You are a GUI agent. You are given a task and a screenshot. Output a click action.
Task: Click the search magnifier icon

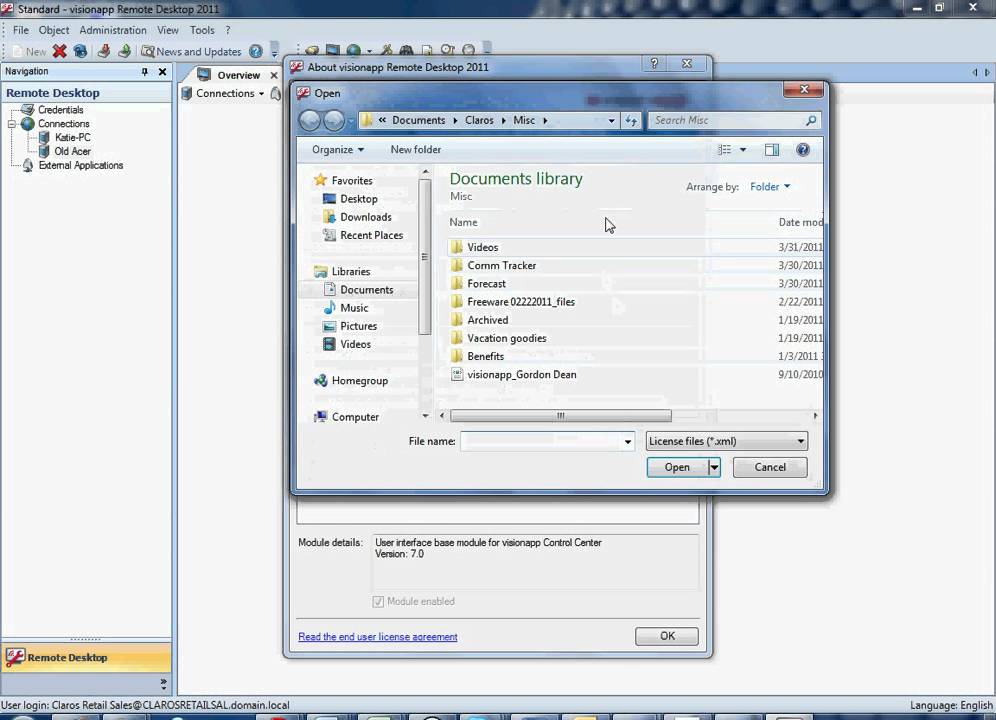tap(811, 120)
